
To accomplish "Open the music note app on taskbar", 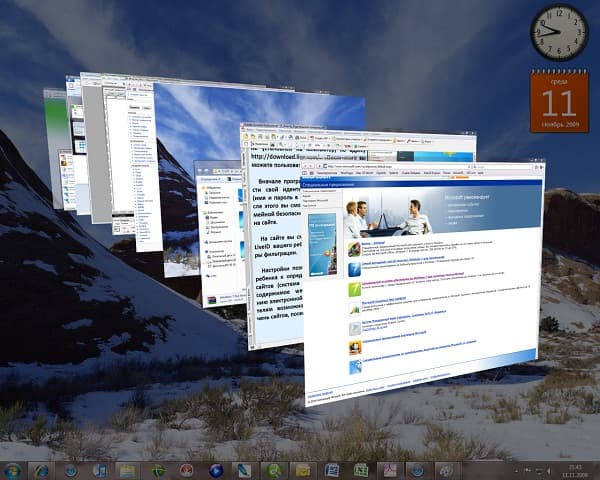I will tap(100, 470).
